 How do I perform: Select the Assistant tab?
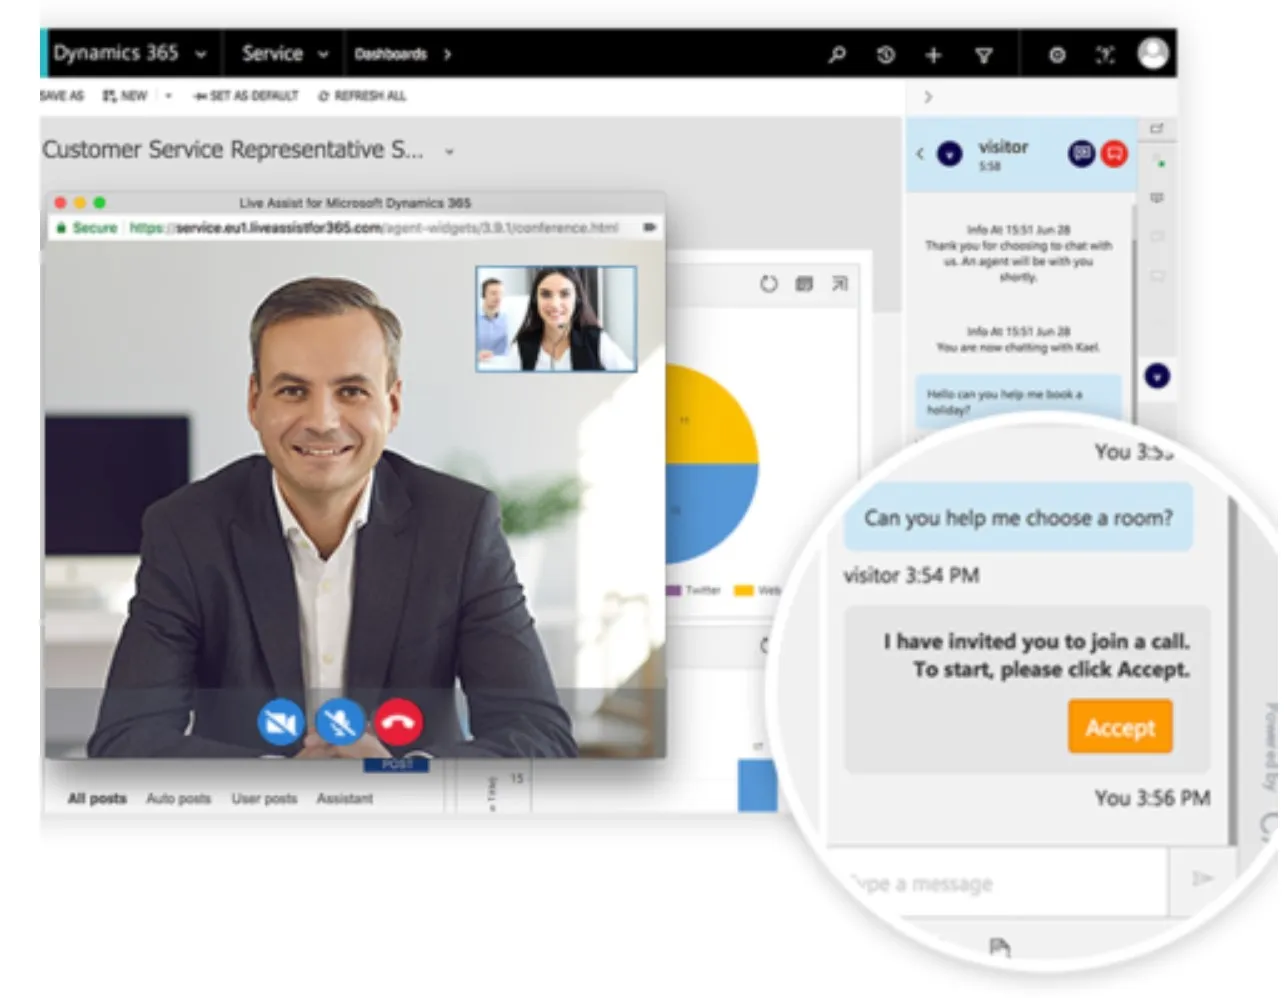pyautogui.click(x=344, y=798)
